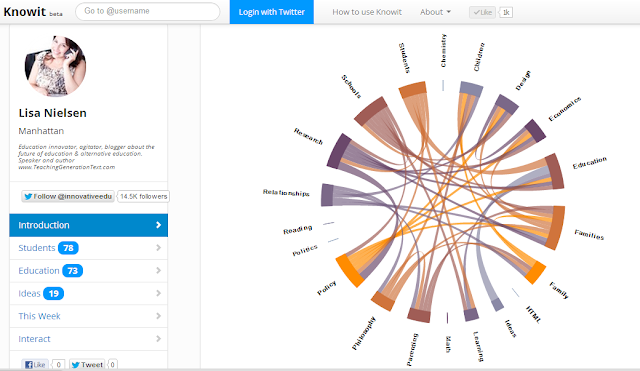
Task: Click Login with Twitter button
Action: pos(271,12)
